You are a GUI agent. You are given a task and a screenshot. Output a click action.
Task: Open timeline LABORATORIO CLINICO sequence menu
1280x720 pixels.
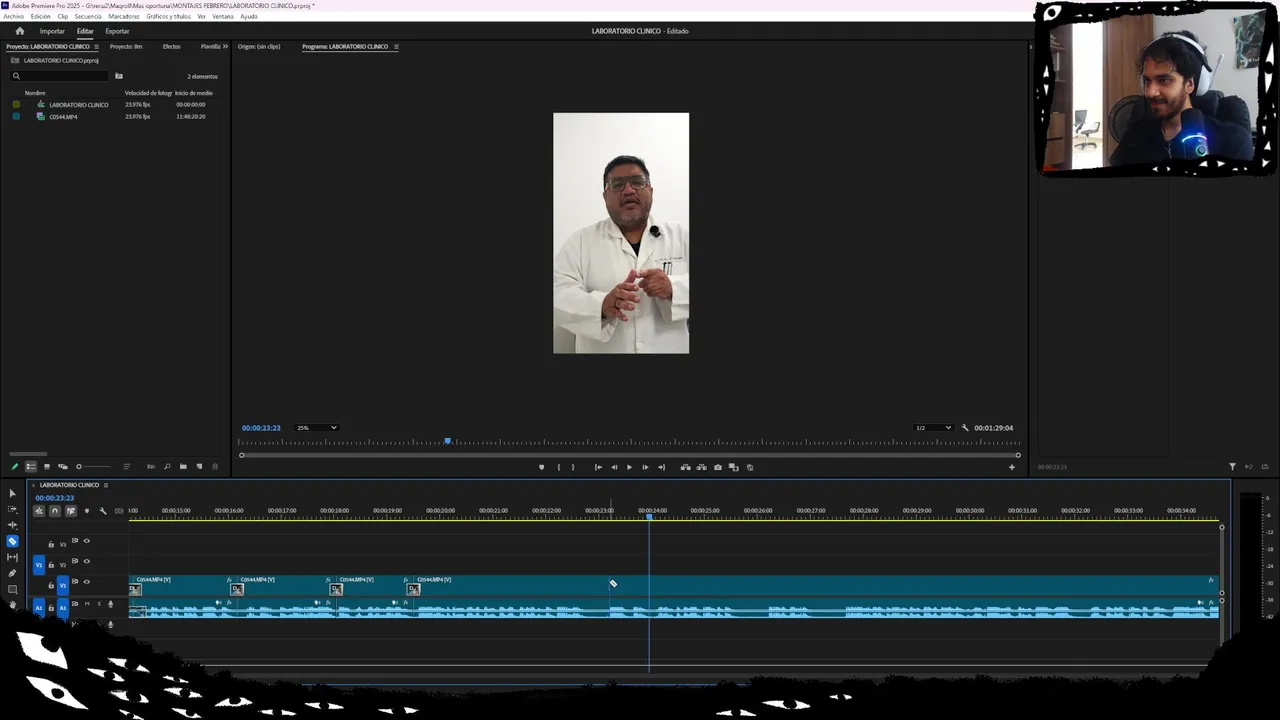pos(105,485)
